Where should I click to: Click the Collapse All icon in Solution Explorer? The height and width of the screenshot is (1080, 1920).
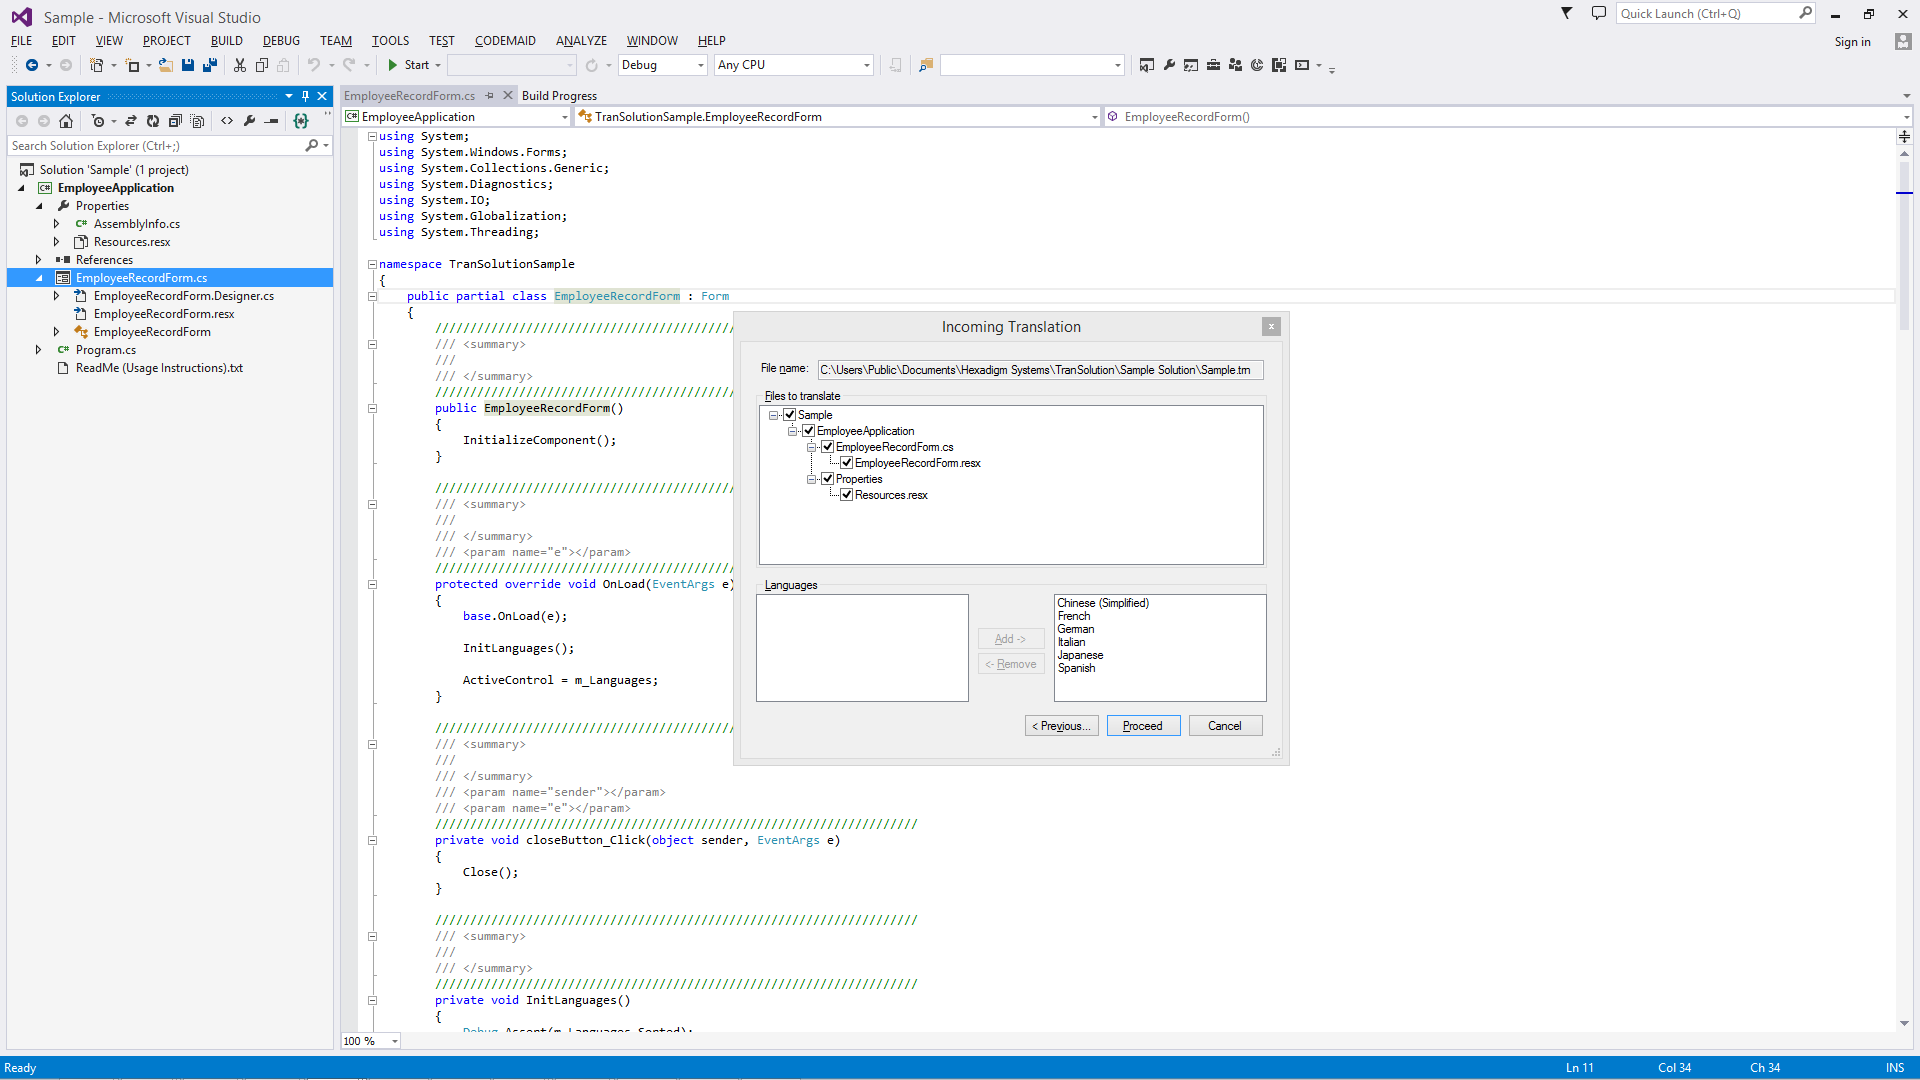pyautogui.click(x=175, y=121)
